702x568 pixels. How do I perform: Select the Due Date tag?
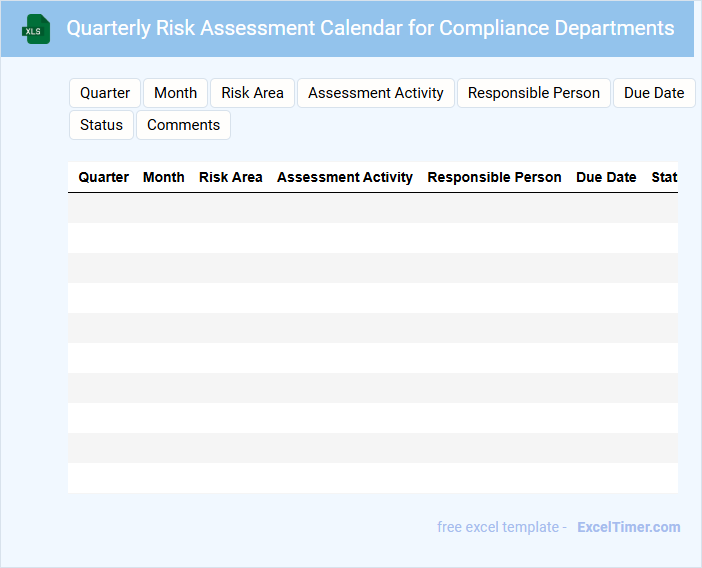coord(654,93)
